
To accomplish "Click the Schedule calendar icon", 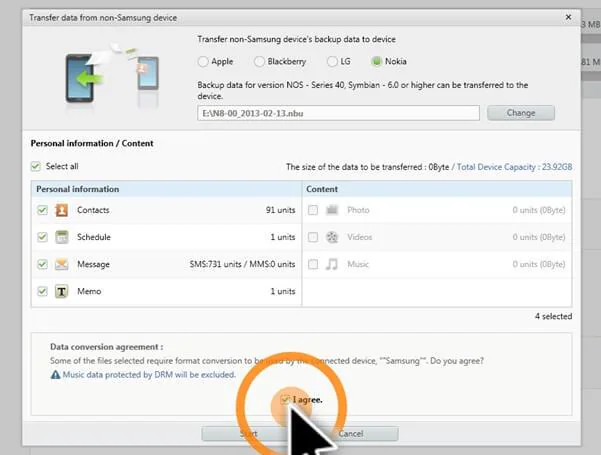I will [x=62, y=237].
